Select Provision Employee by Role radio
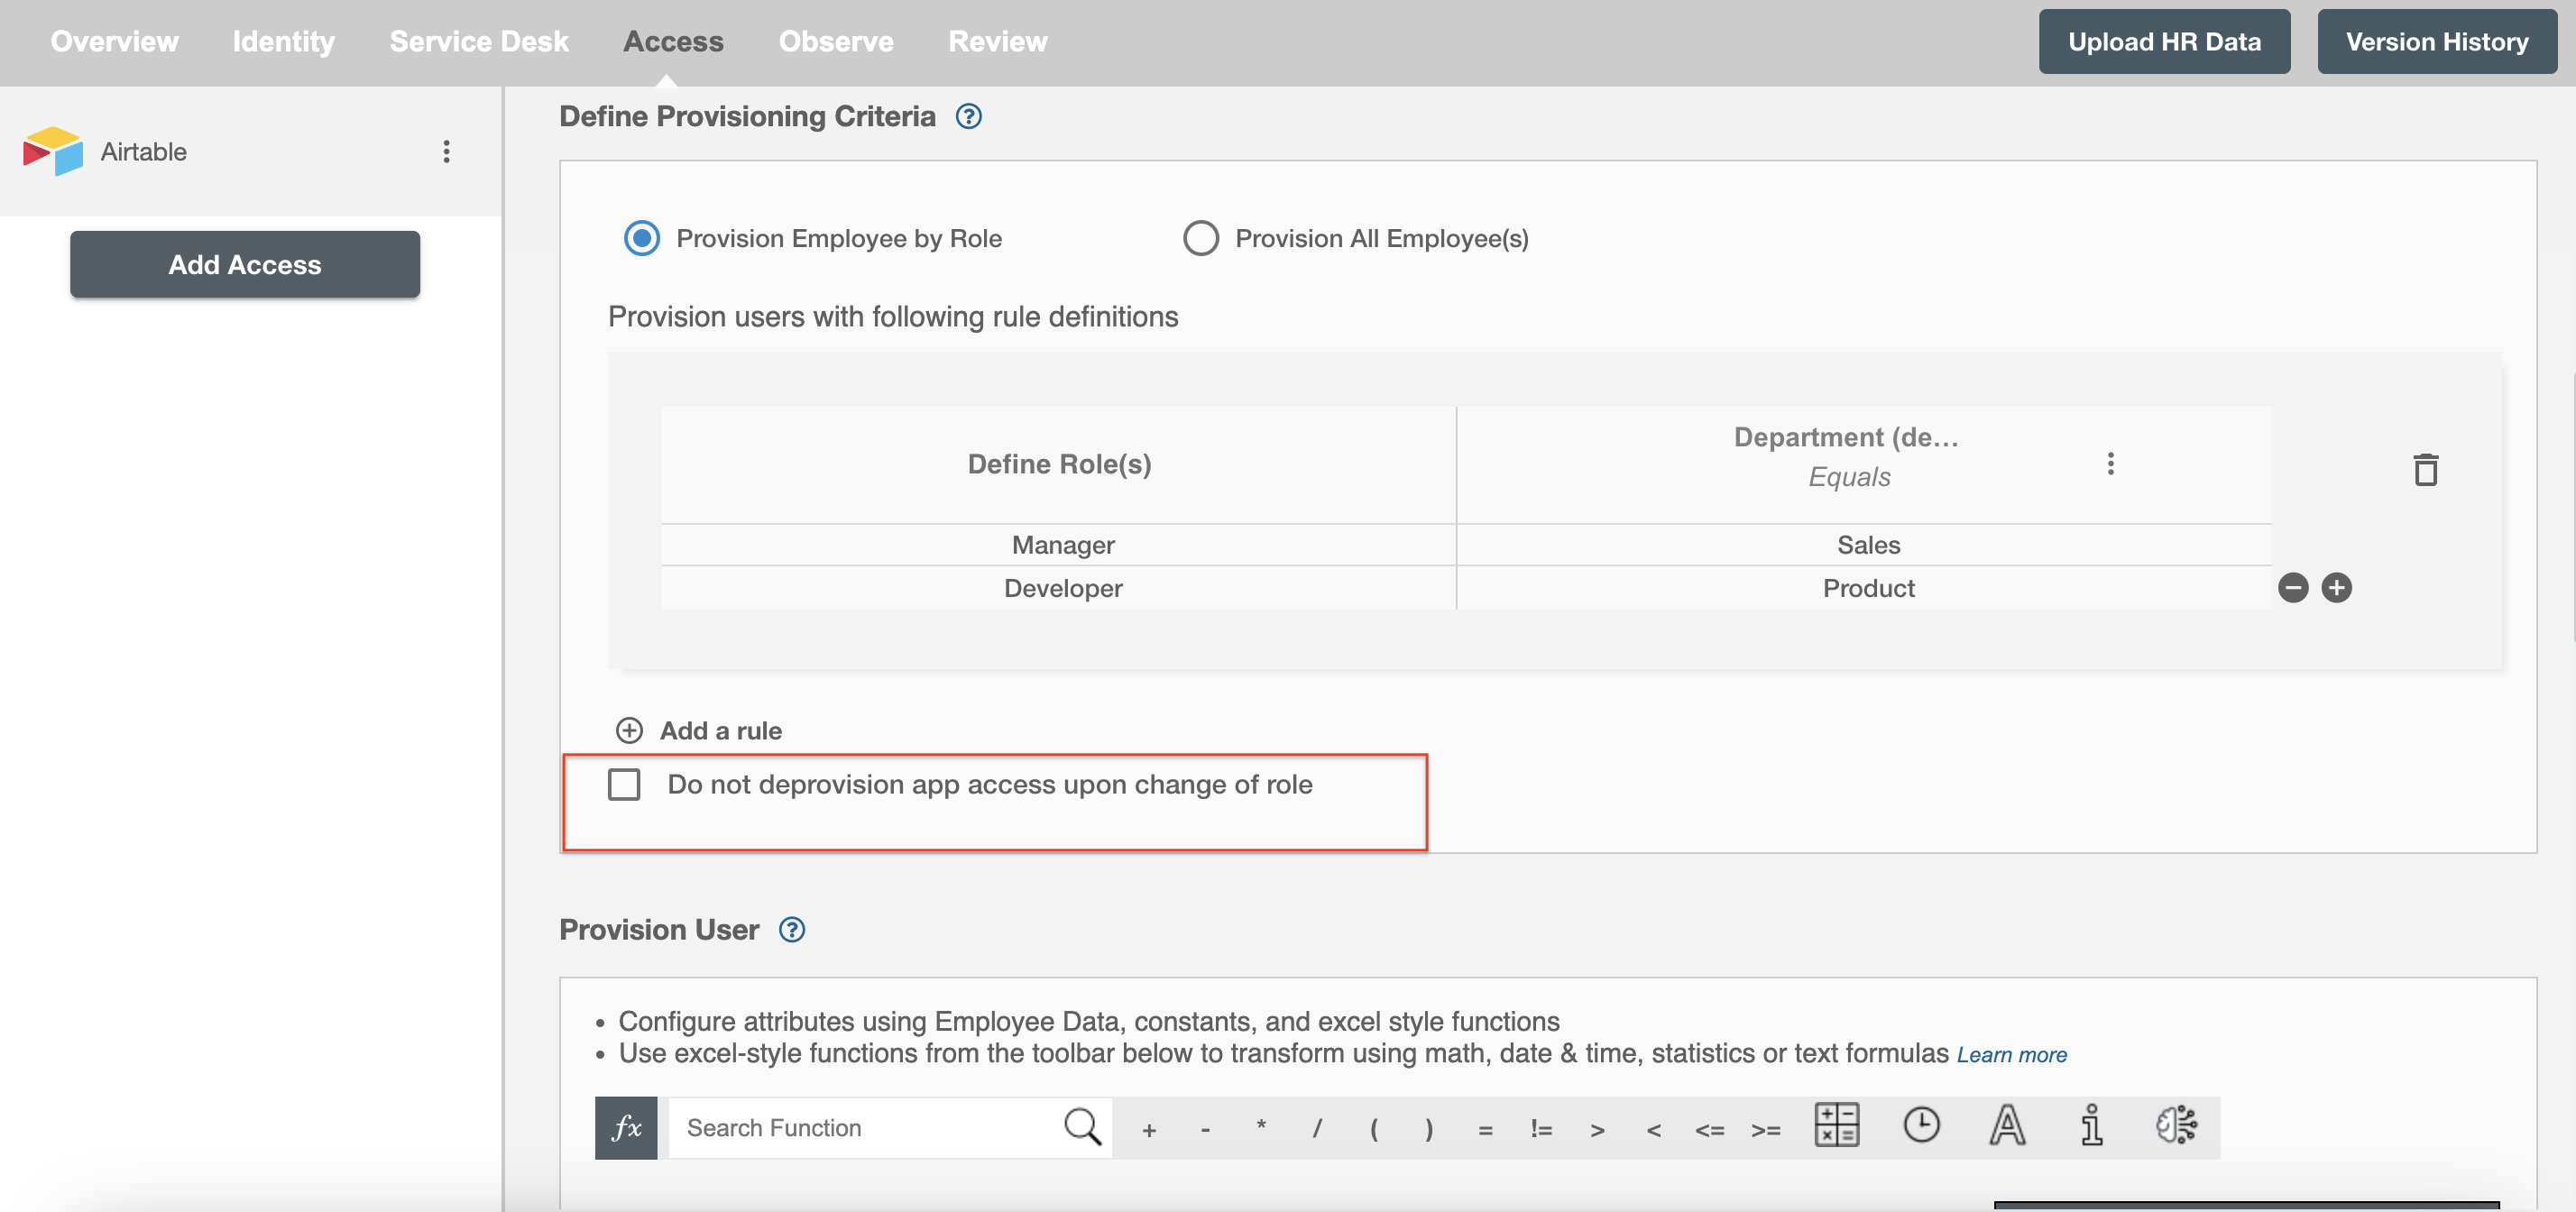 641,238
